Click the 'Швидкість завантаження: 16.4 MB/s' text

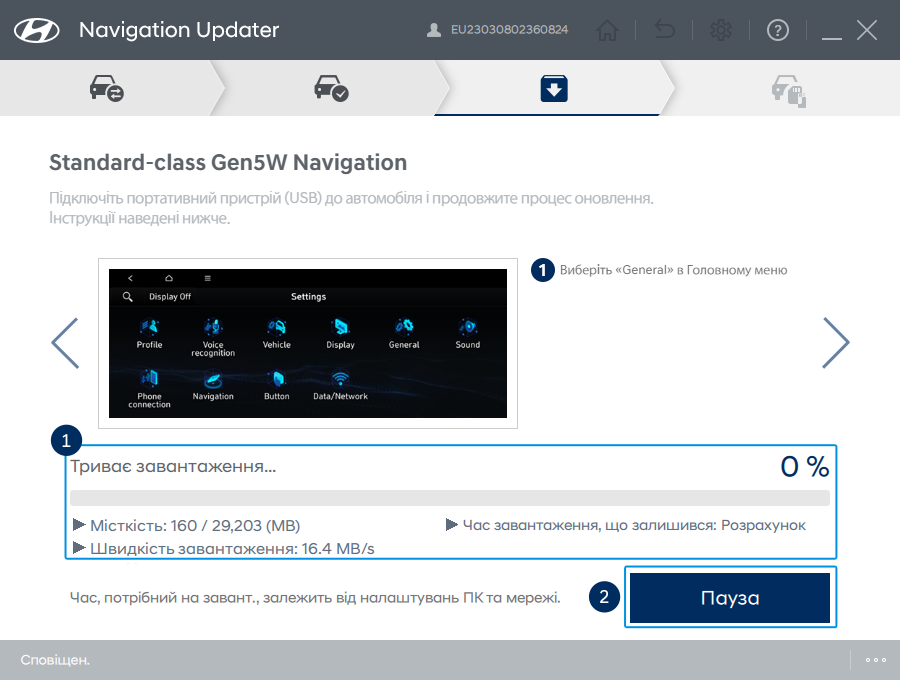[232, 549]
